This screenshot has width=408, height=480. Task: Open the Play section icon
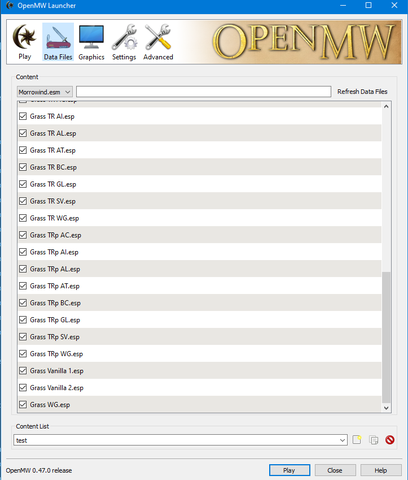25,42
